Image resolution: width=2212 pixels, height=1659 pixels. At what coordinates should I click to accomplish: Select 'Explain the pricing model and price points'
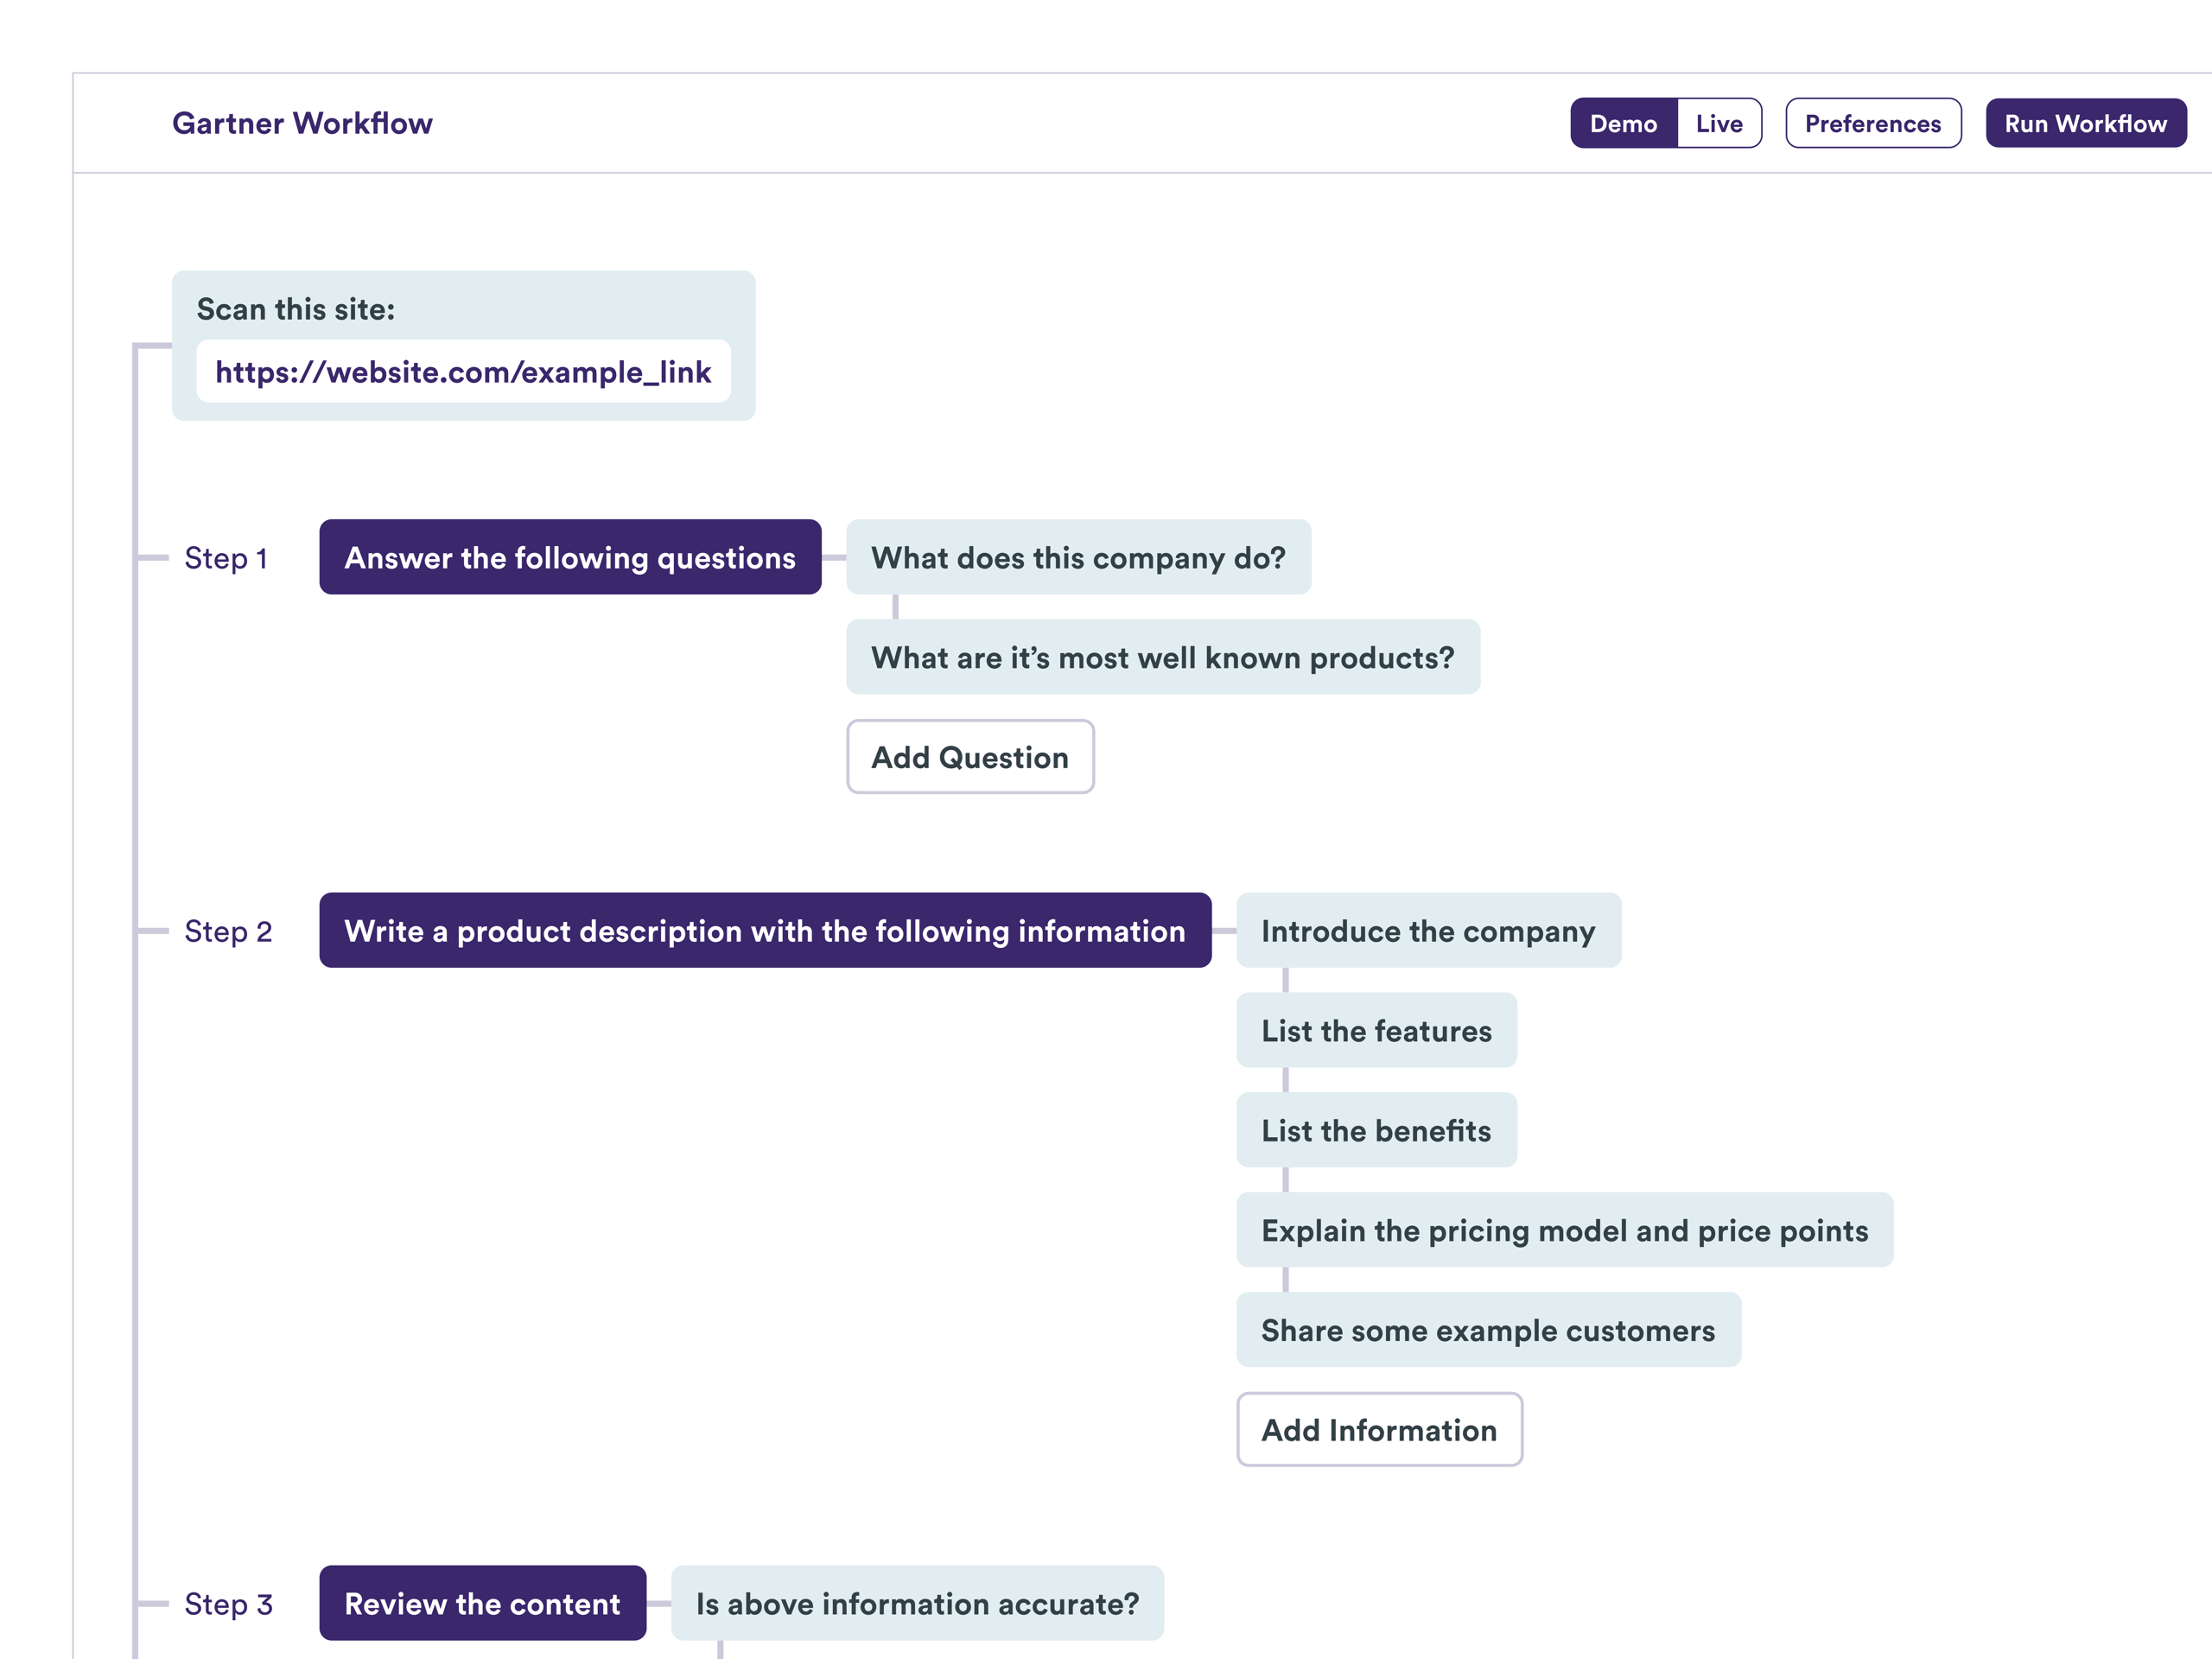[x=1564, y=1230]
